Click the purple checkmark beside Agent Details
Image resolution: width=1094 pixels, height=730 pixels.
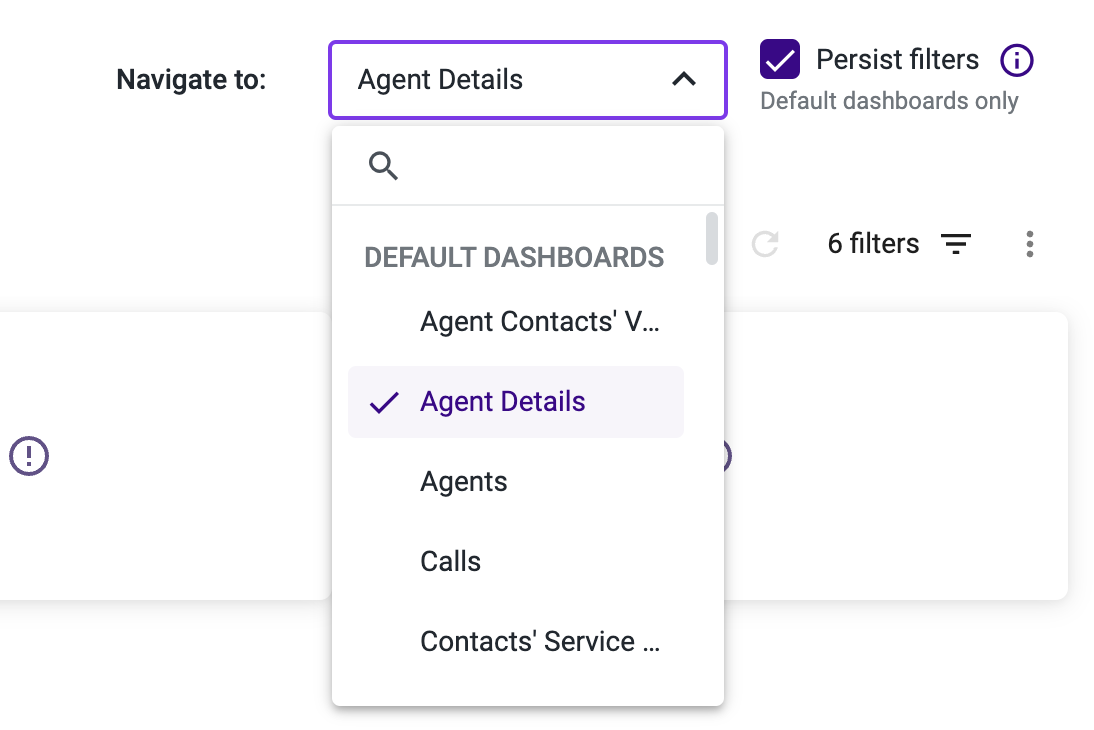tap(384, 402)
